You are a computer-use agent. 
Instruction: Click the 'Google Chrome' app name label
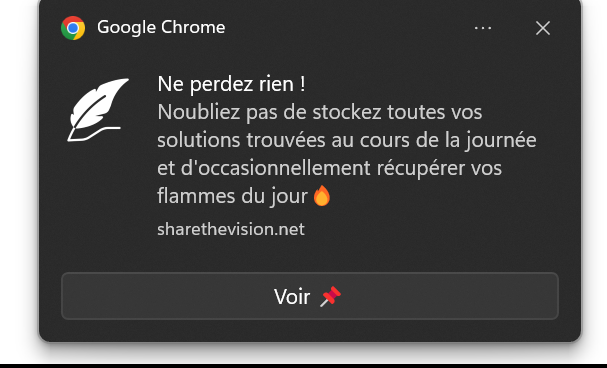coord(161,27)
